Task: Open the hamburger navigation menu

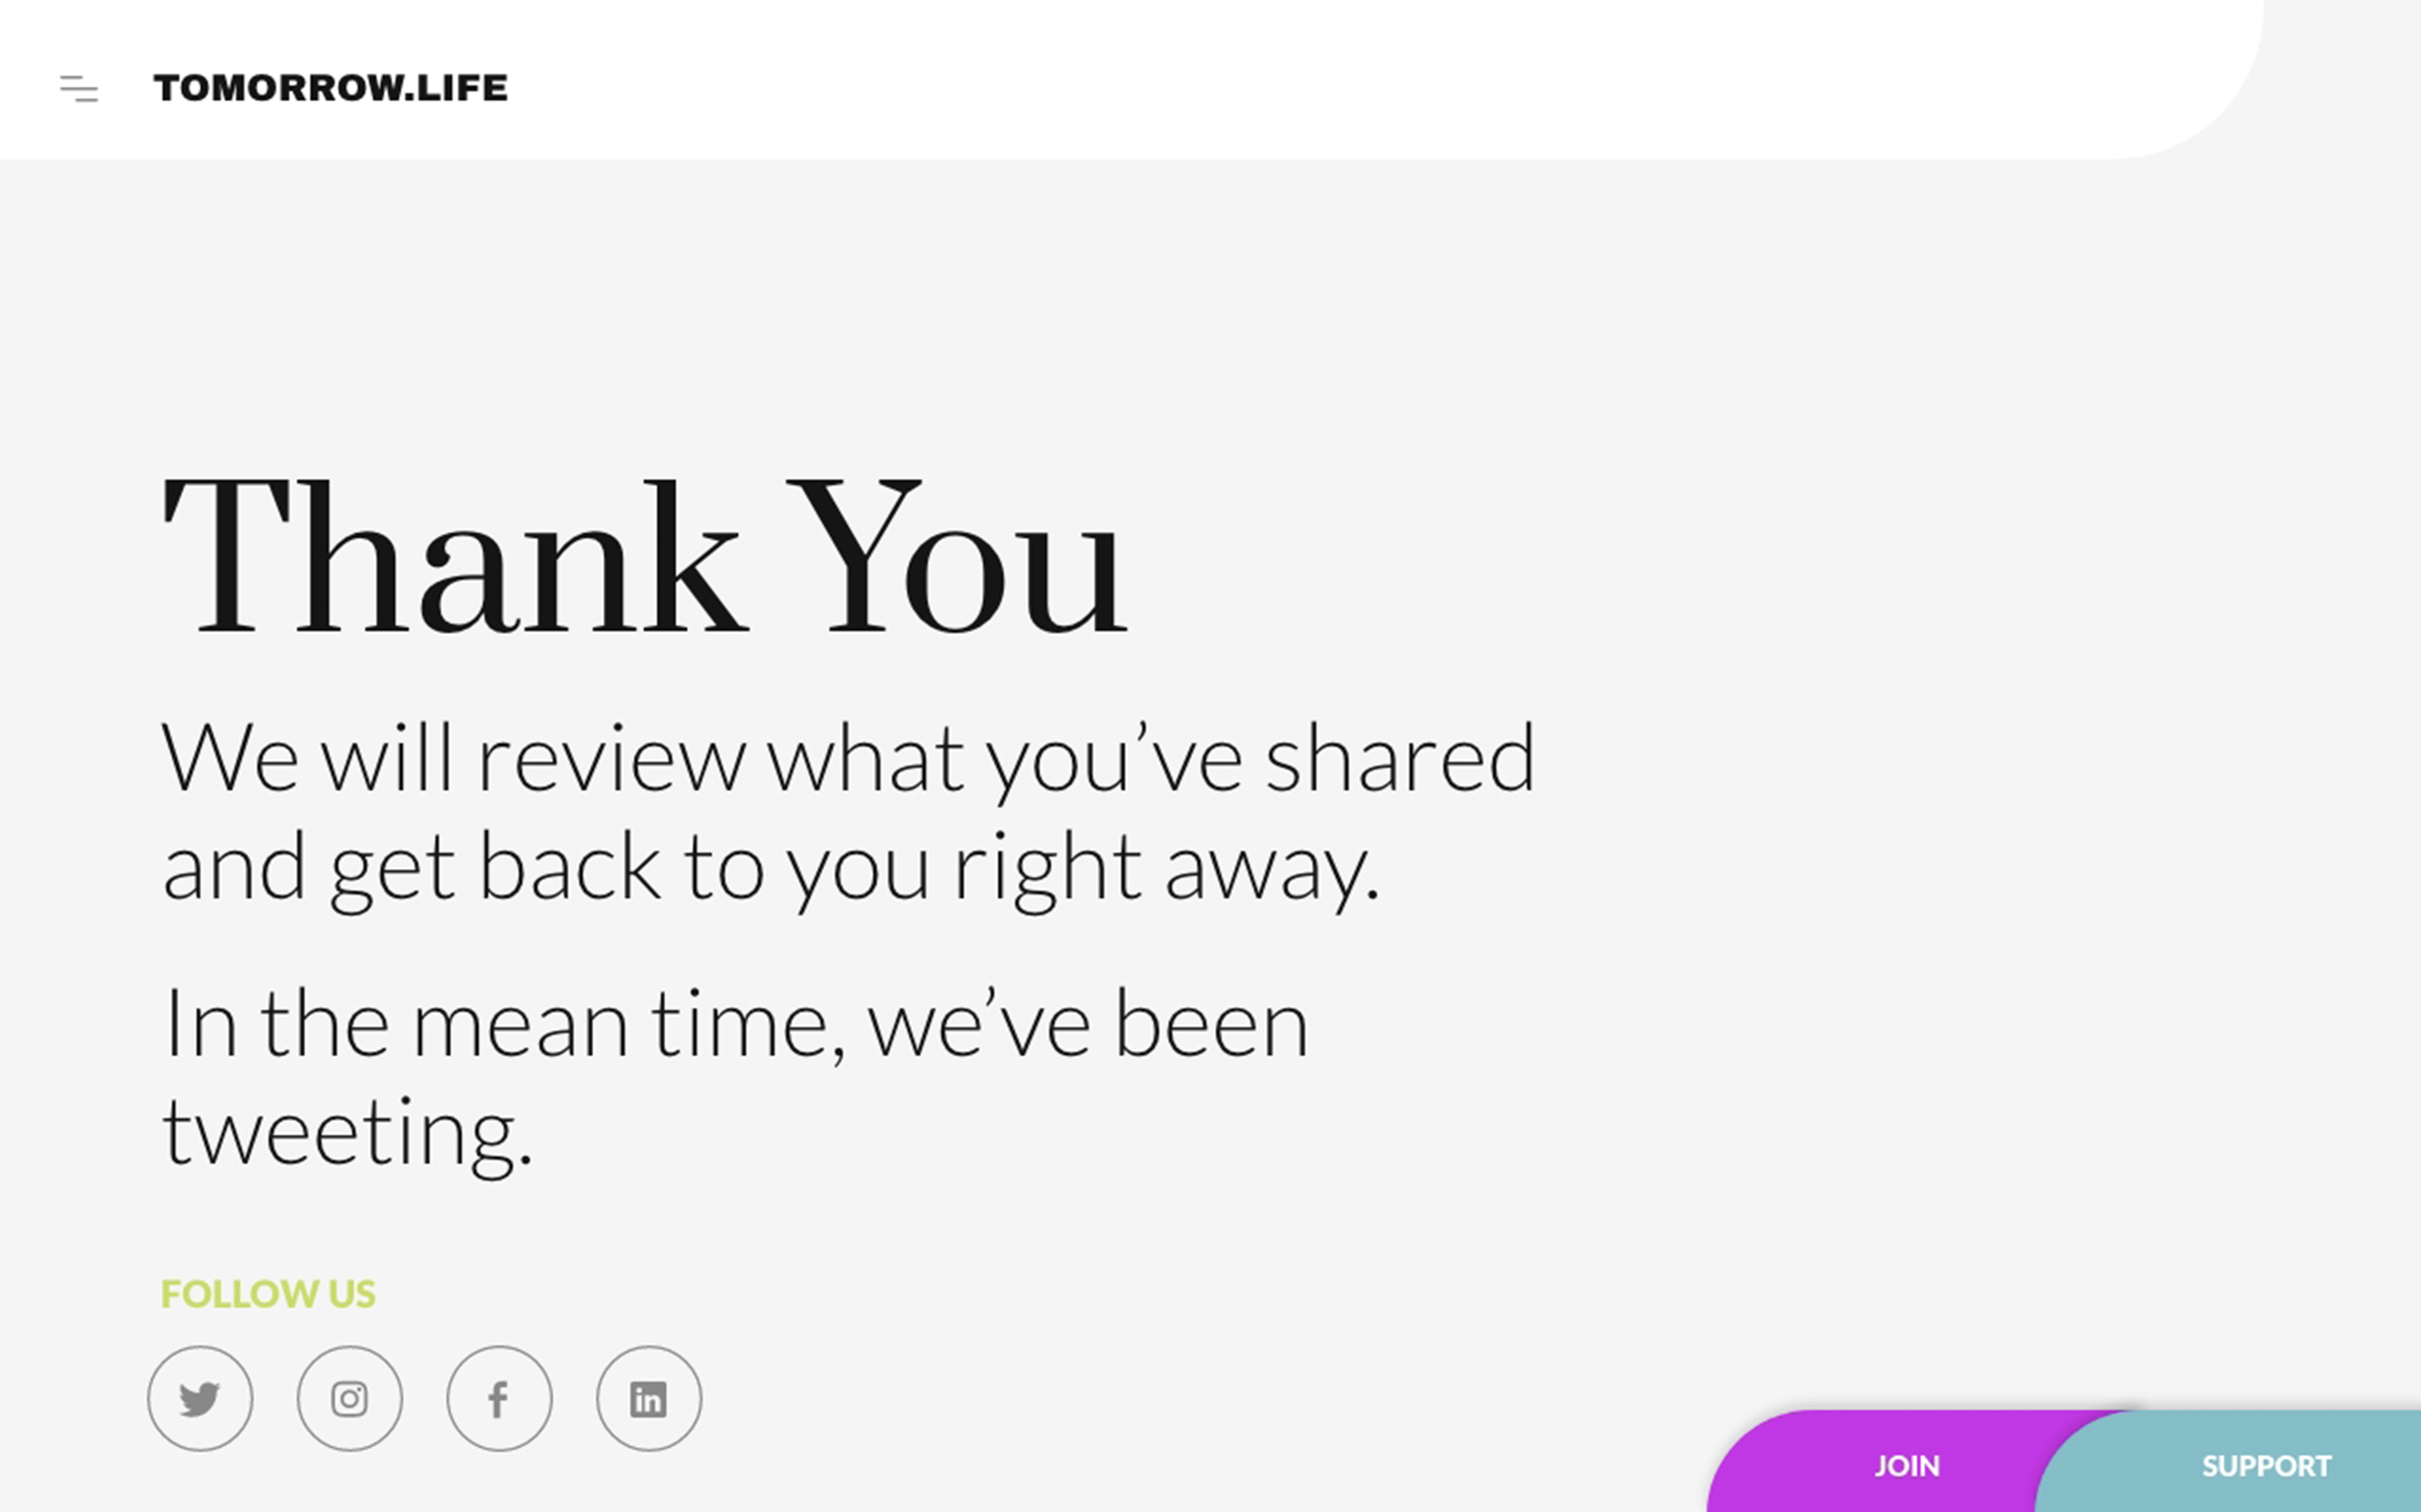Action: click(79, 89)
